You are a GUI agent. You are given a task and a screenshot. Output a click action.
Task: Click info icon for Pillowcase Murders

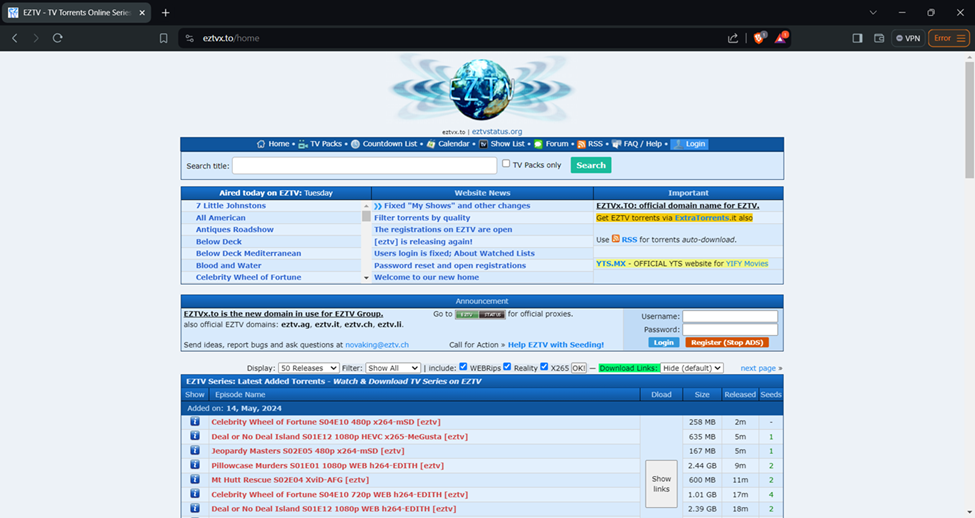point(195,465)
